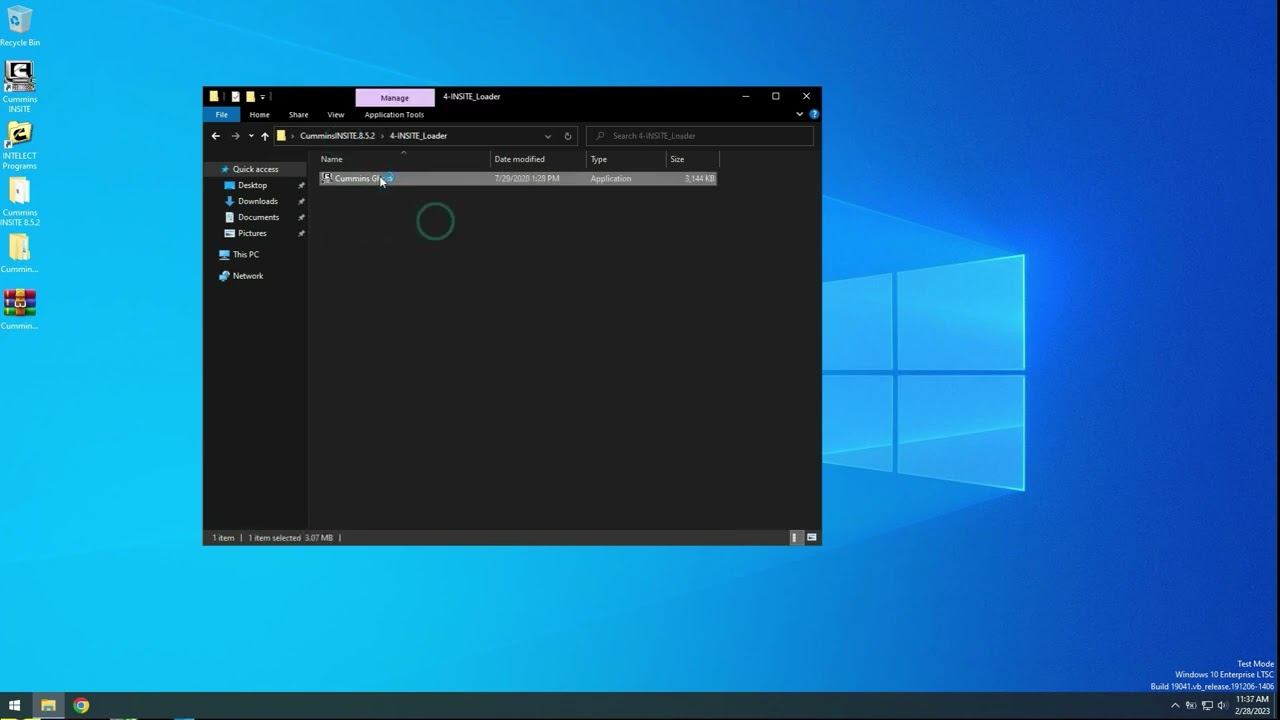
Task: Go up one folder level
Action: click(x=265, y=136)
